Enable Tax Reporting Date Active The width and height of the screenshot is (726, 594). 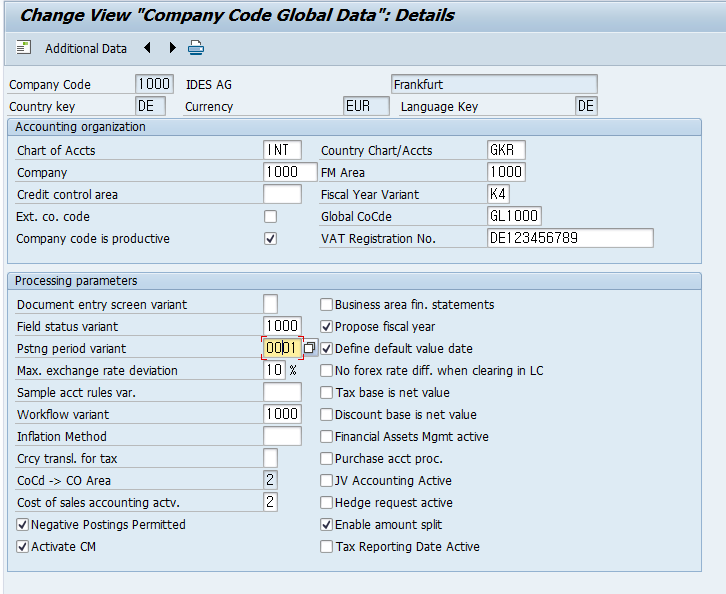[x=326, y=547]
